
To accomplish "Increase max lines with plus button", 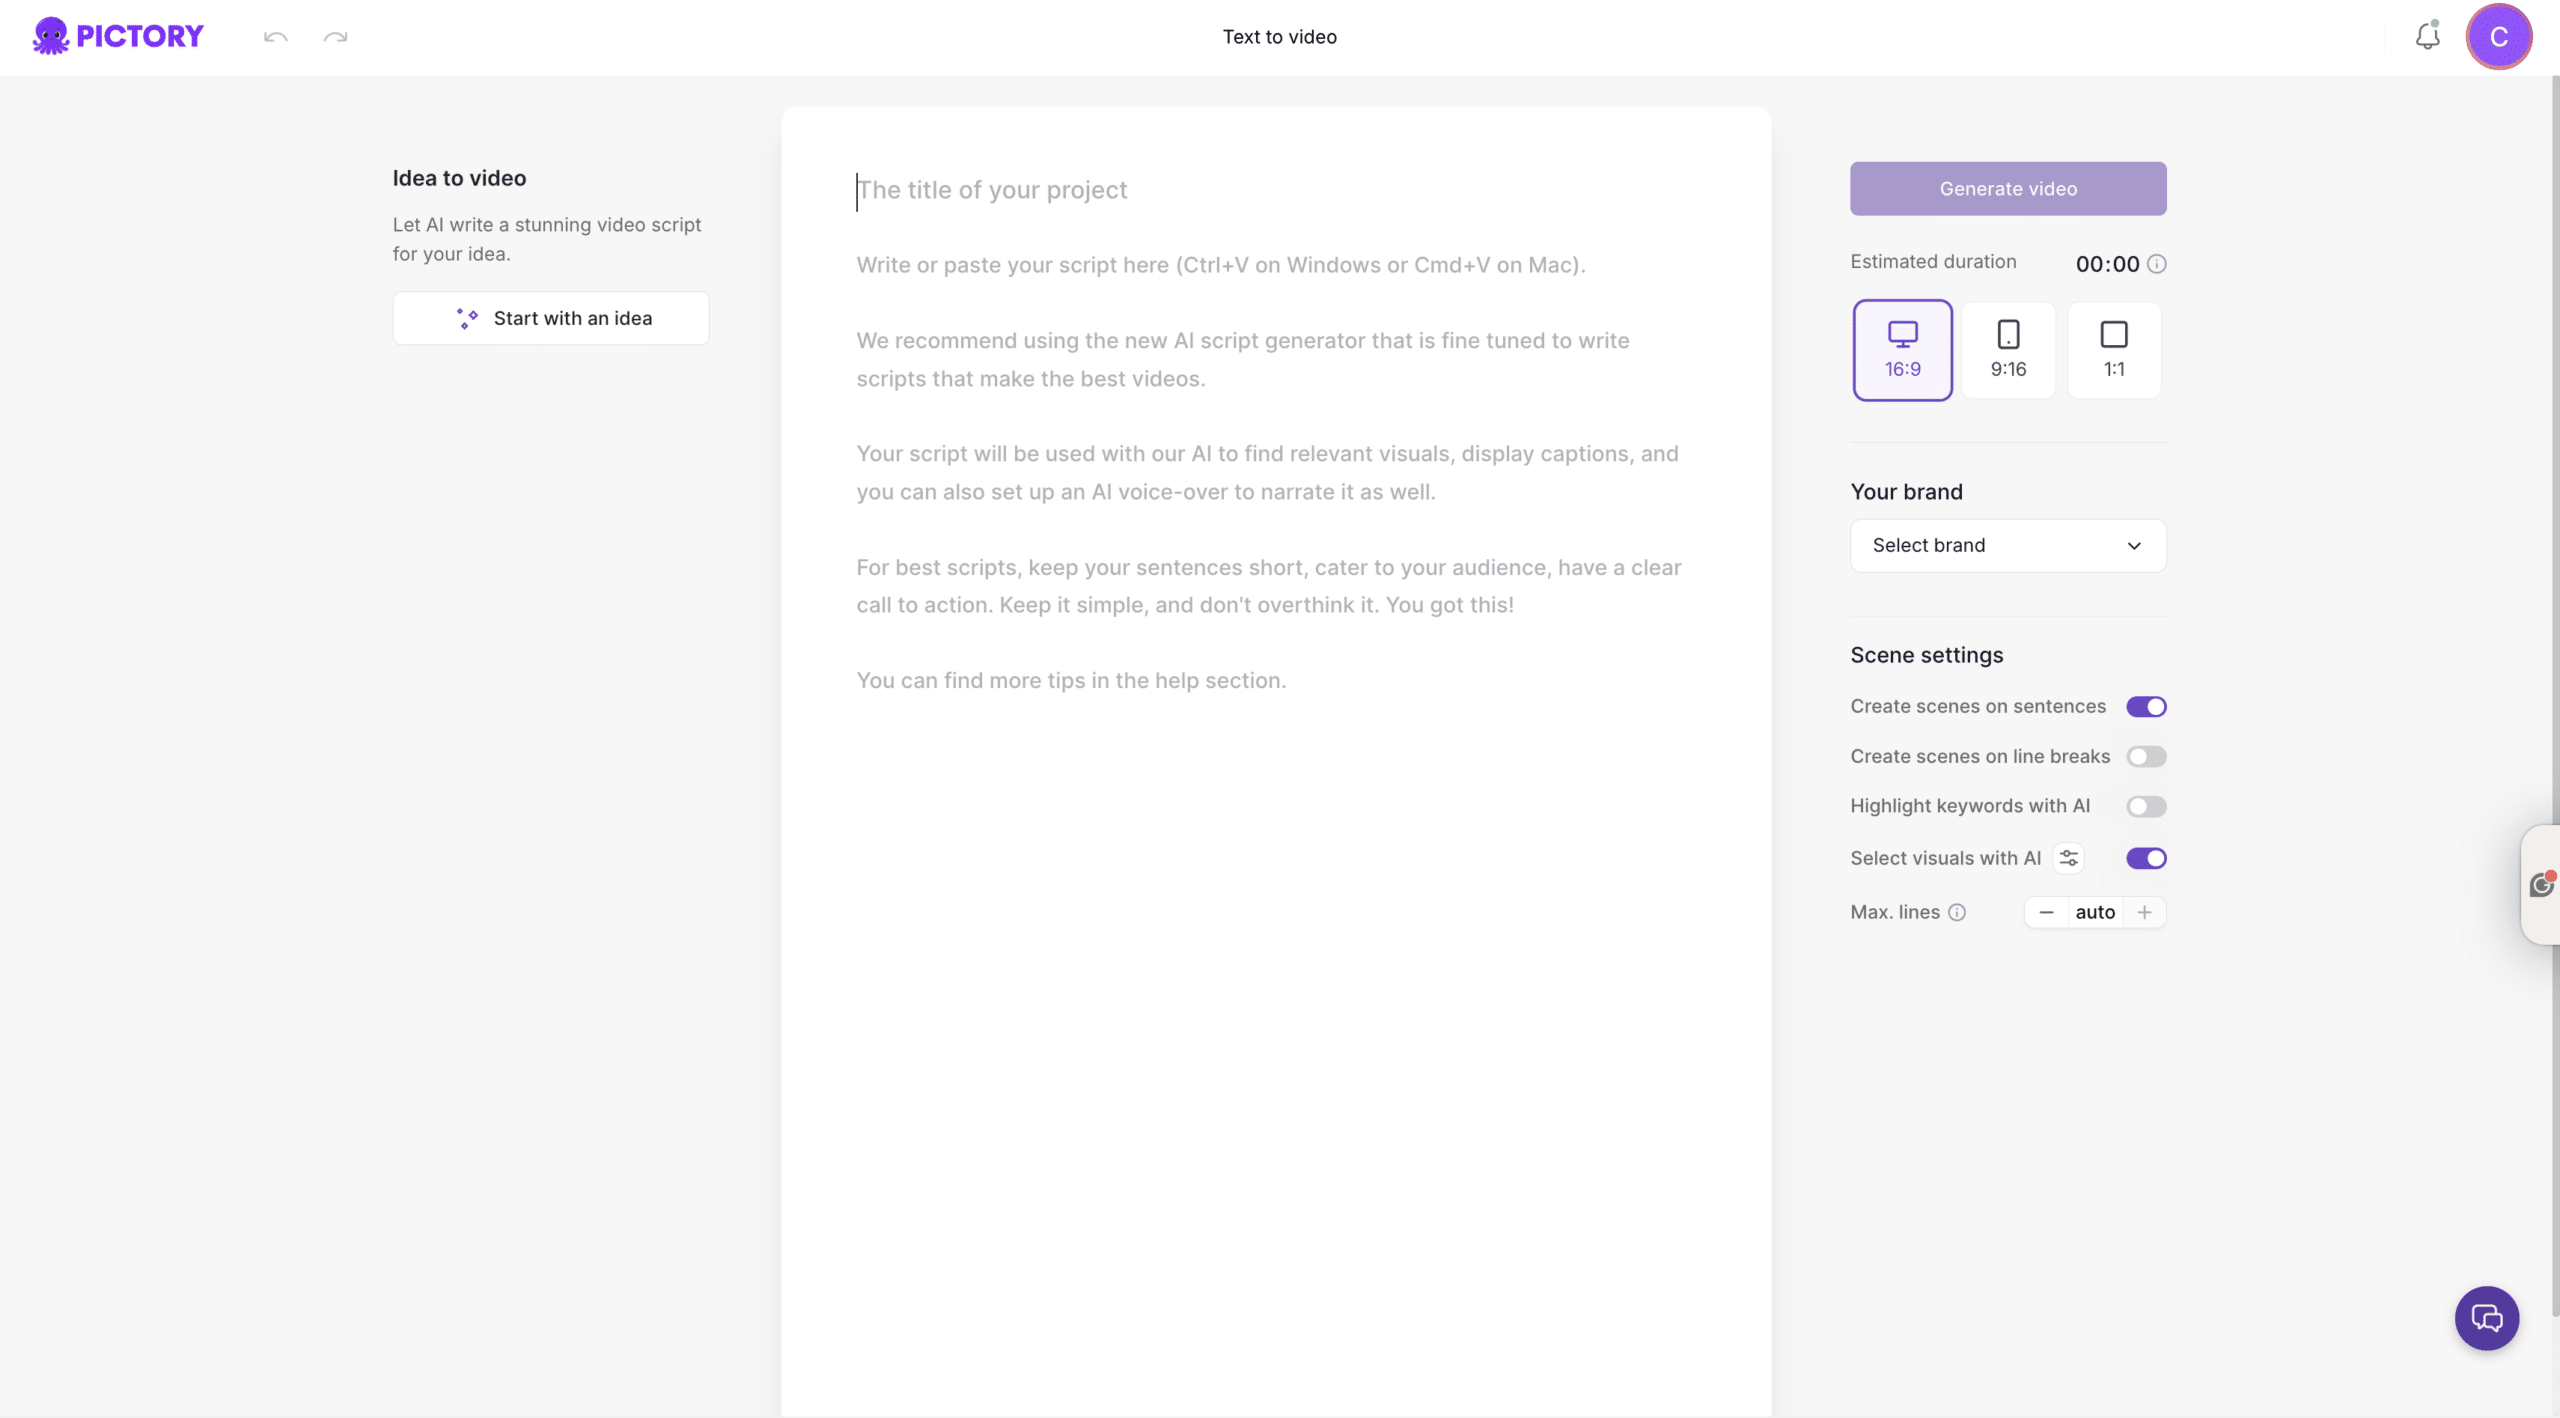I will (x=2144, y=912).
